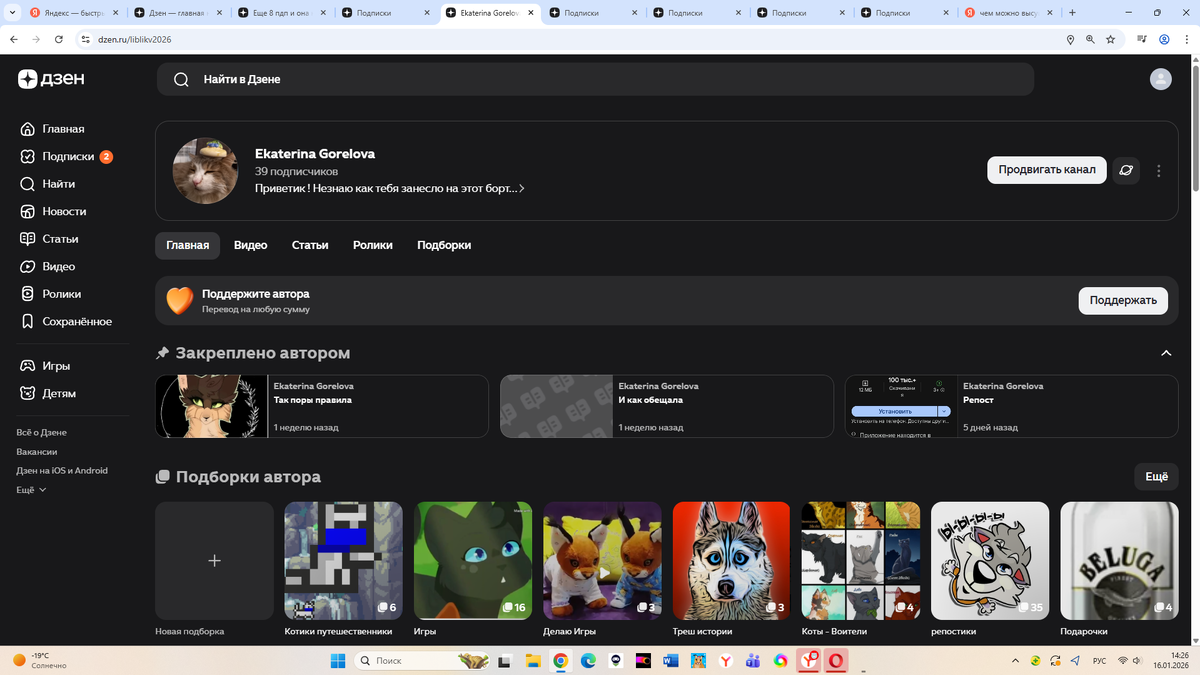
Task: Click the orange heart support icon
Action: pyautogui.click(x=179, y=300)
